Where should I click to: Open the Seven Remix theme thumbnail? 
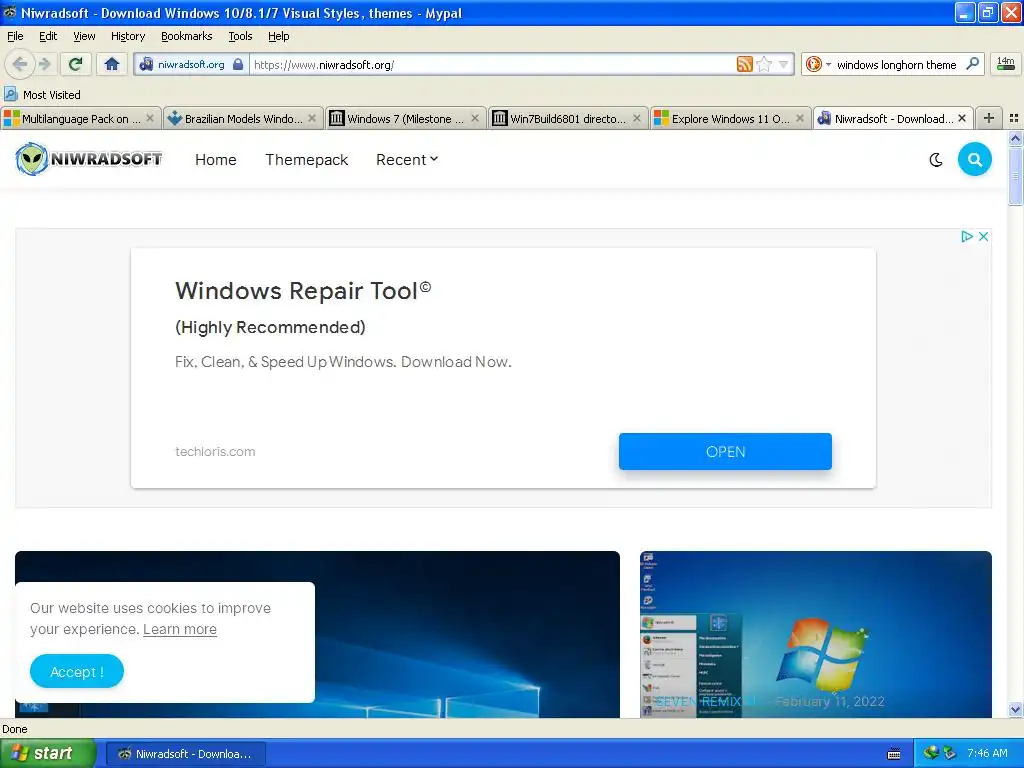816,634
